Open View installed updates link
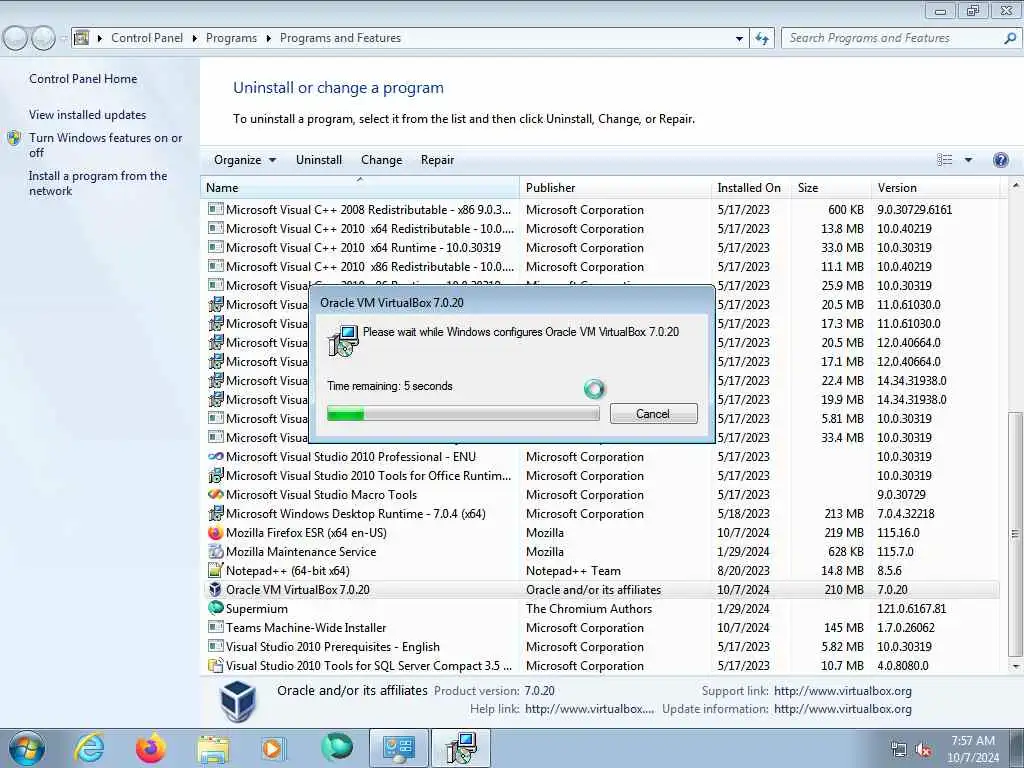The height and width of the screenshot is (768, 1024). (88, 114)
